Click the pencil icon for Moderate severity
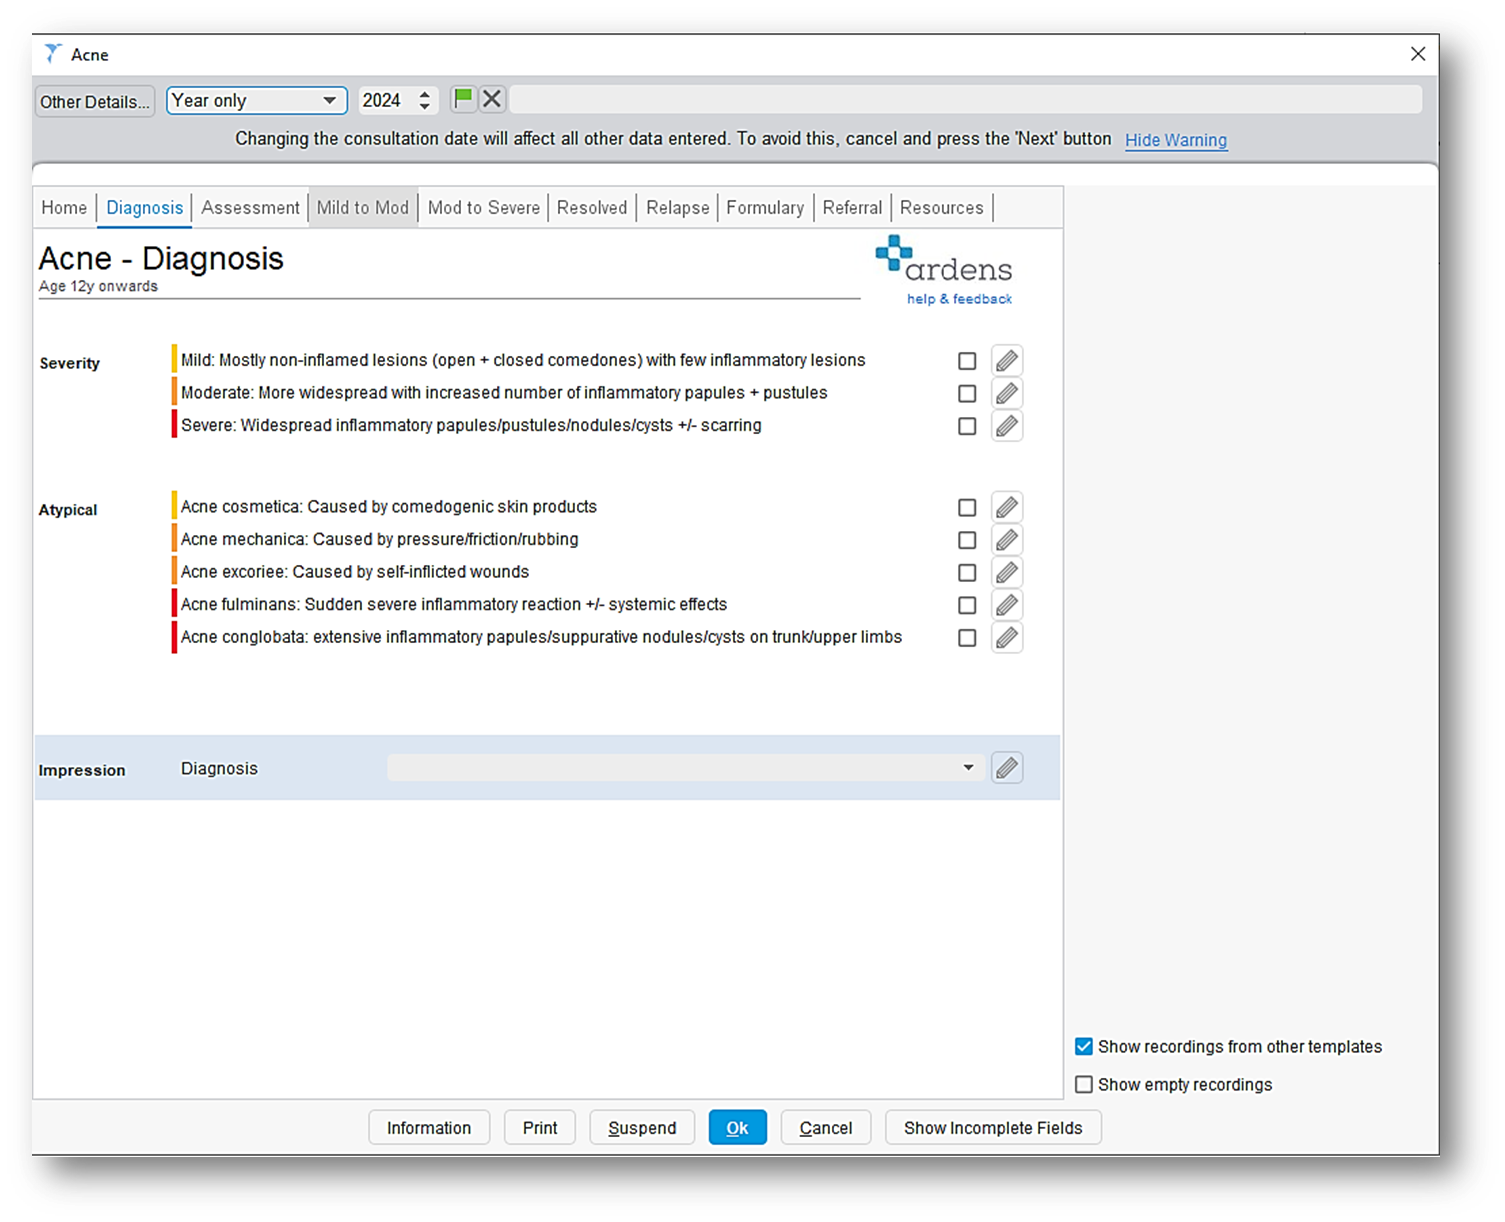Viewport: 1505px width, 1222px height. click(x=1007, y=393)
